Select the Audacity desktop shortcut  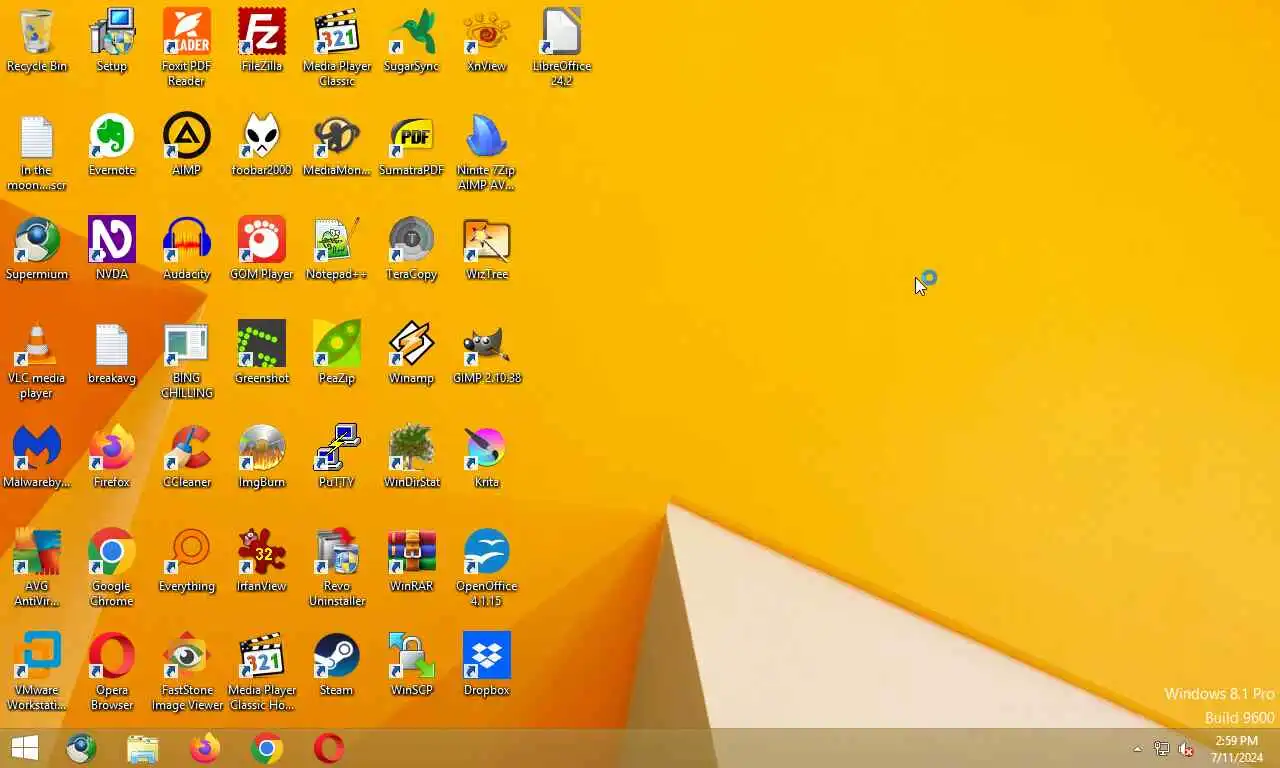pos(187,249)
